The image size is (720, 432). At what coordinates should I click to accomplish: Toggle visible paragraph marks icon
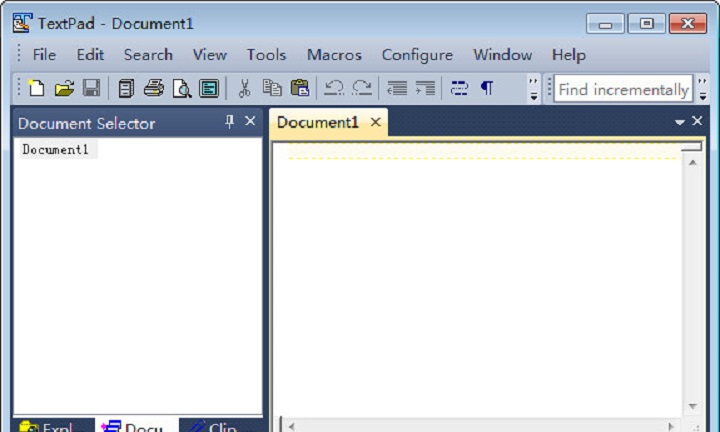click(x=487, y=88)
